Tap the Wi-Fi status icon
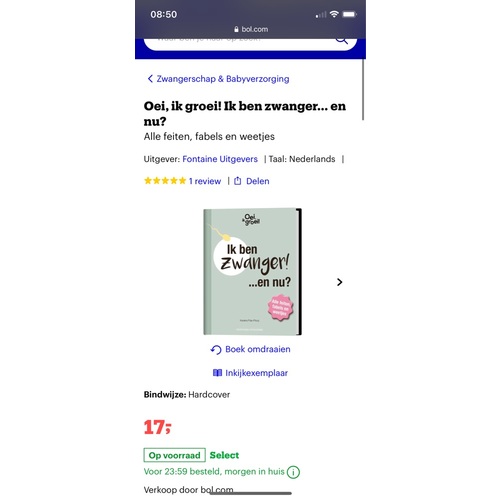500x500 pixels. 334,14
